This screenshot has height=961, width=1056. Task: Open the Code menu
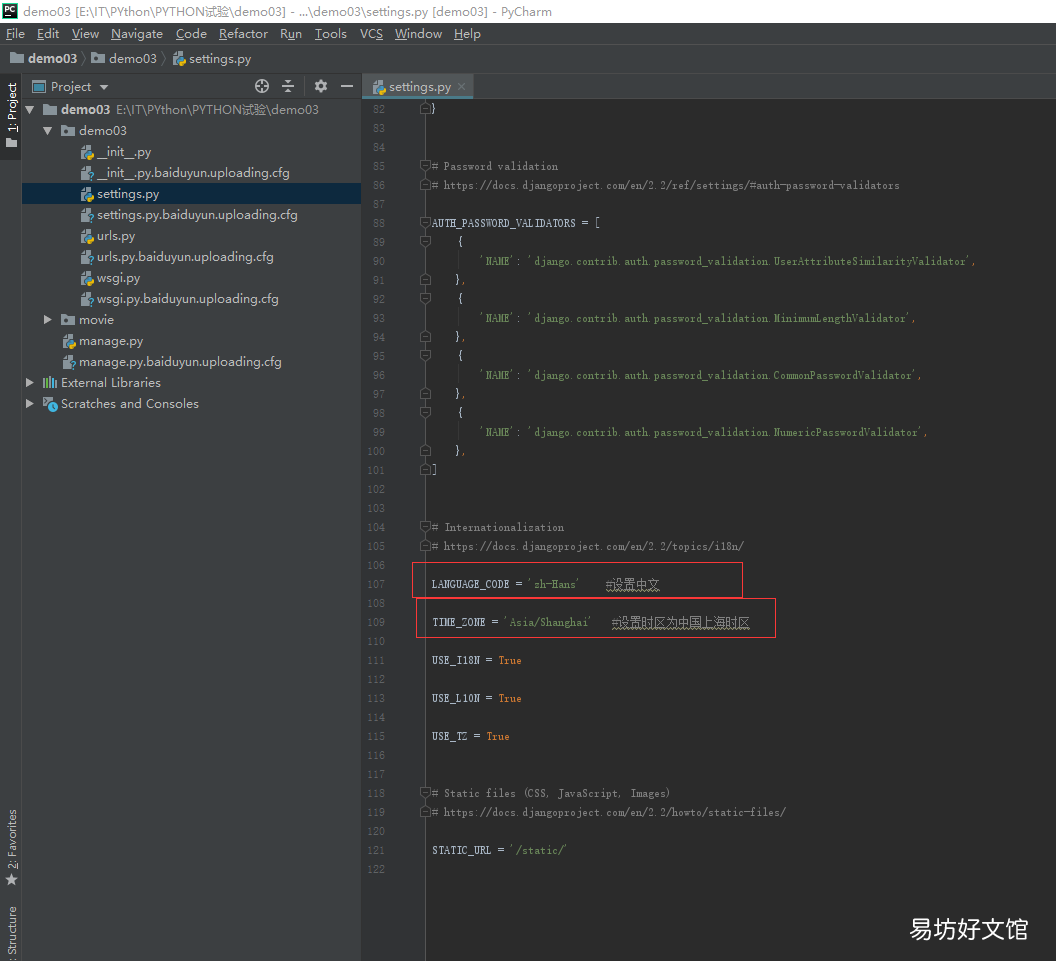click(191, 34)
